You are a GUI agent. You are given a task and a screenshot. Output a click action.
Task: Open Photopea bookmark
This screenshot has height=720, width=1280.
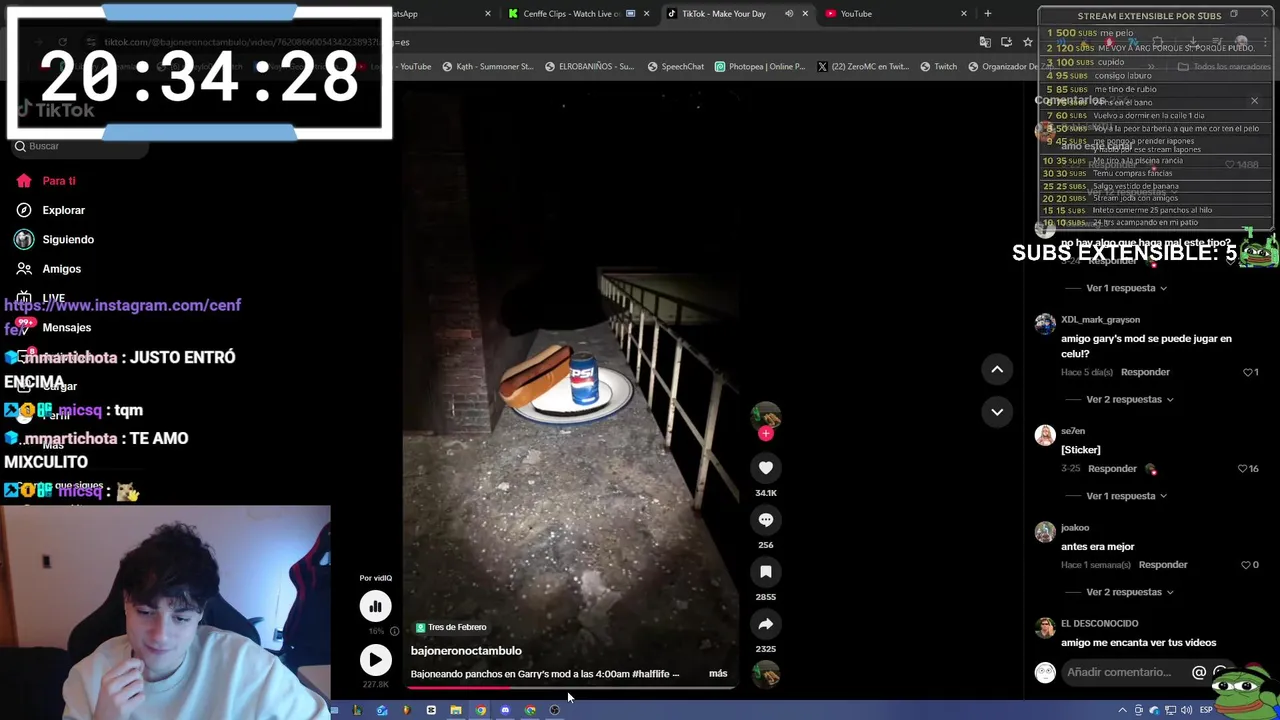pyautogui.click(x=760, y=67)
